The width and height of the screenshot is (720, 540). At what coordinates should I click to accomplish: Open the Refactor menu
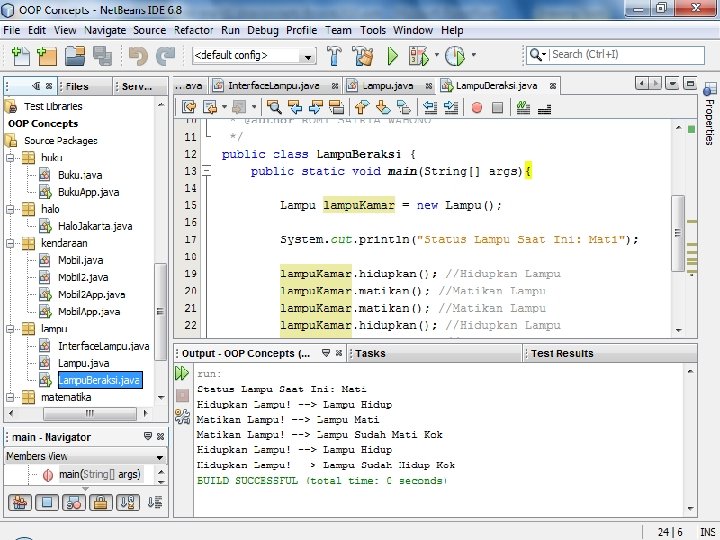pyautogui.click(x=193, y=30)
